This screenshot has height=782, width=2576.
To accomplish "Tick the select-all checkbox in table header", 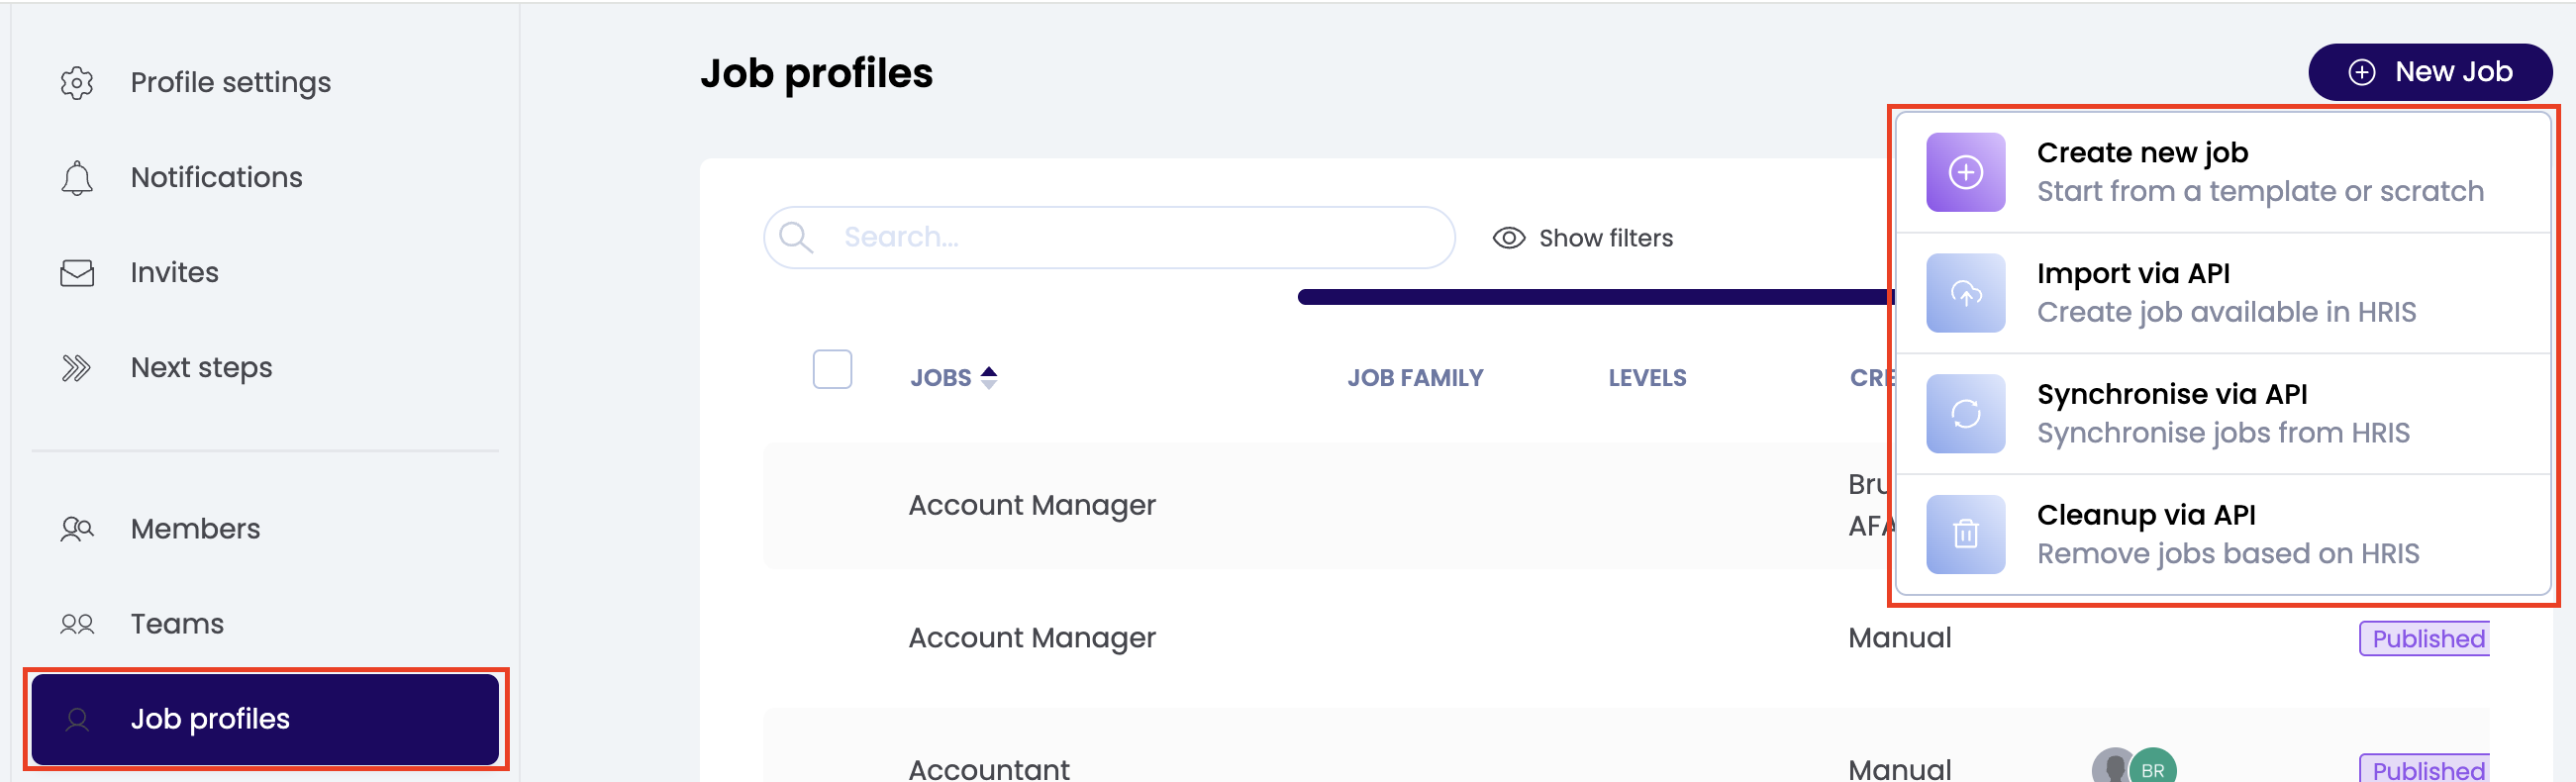I will (x=831, y=369).
